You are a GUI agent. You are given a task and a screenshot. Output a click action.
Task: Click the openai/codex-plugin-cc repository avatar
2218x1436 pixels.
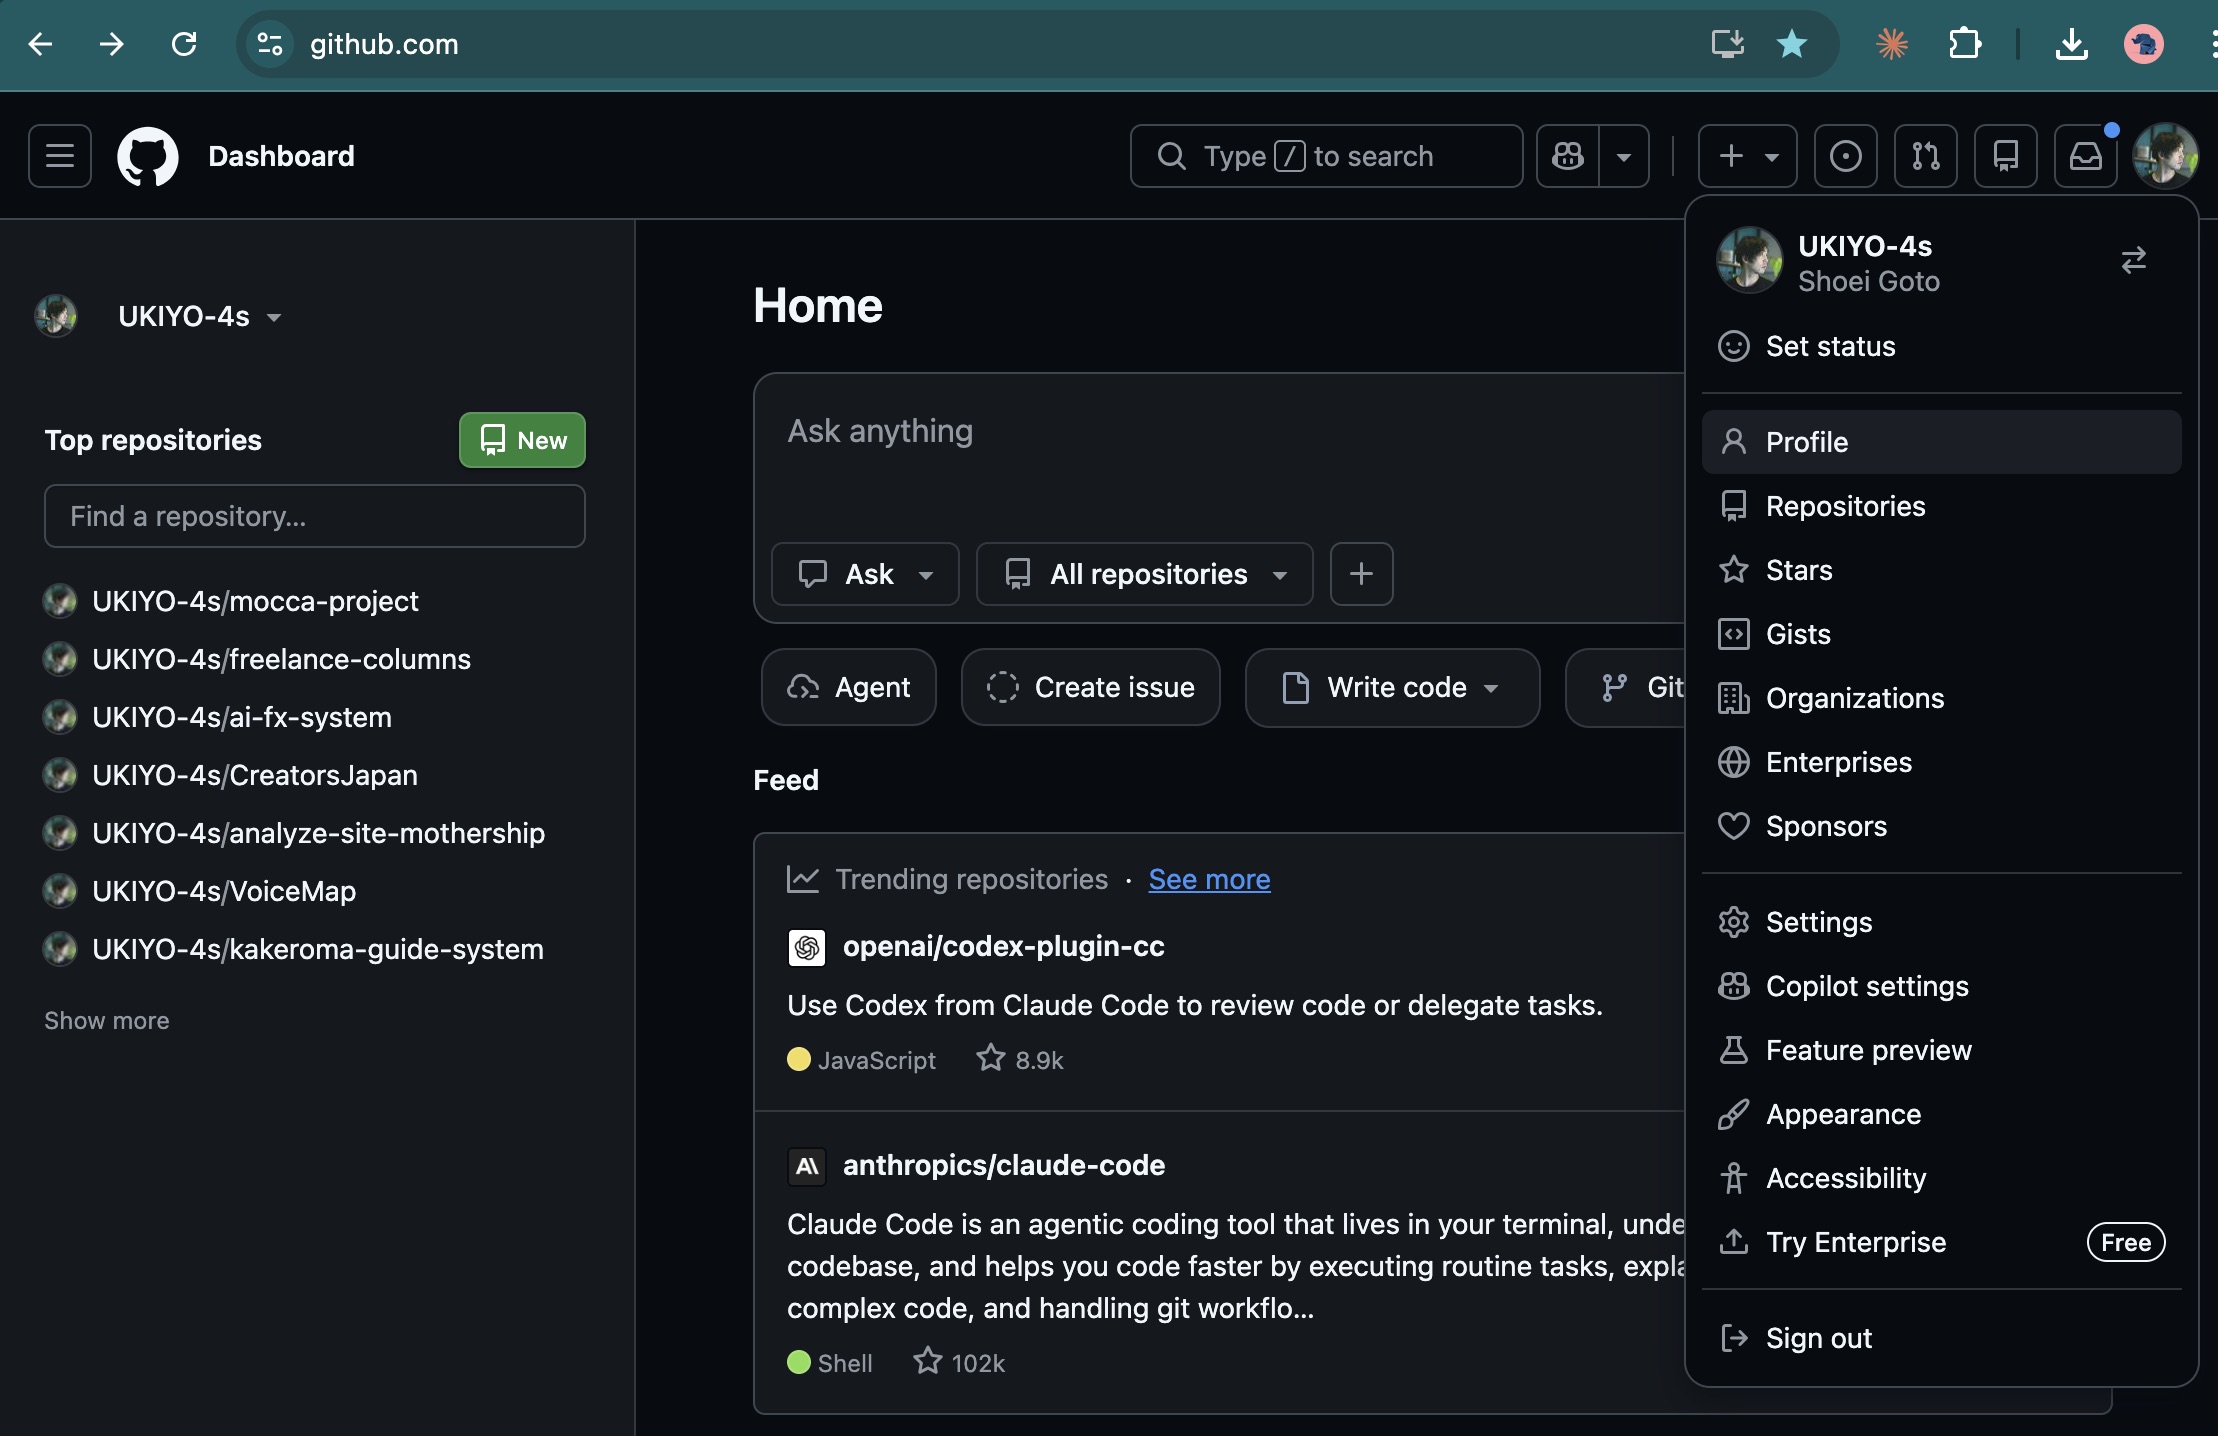coord(807,947)
